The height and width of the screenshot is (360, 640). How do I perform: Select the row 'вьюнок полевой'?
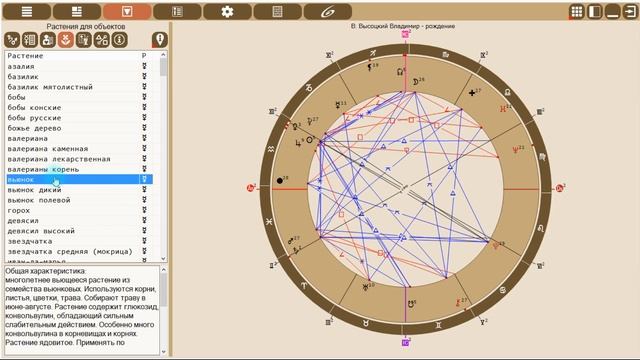[80, 200]
